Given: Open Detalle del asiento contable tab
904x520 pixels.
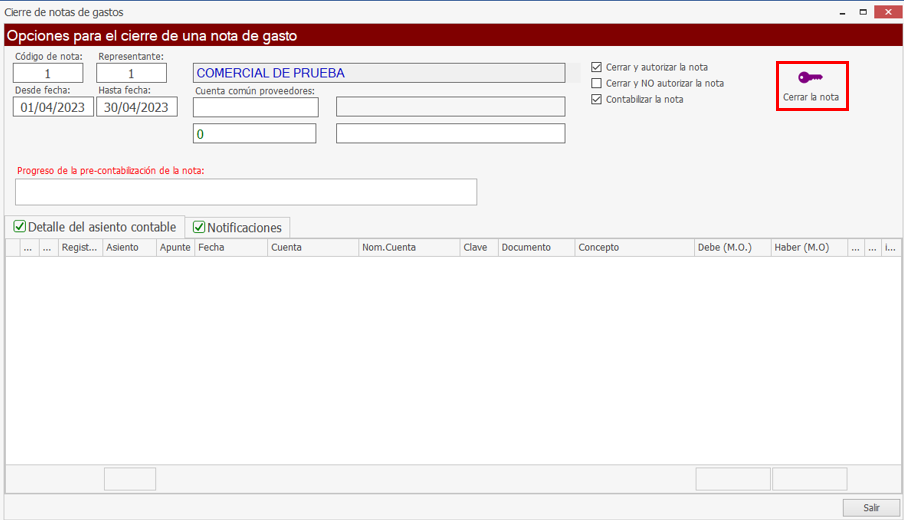Looking at the screenshot, I should tap(94, 227).
